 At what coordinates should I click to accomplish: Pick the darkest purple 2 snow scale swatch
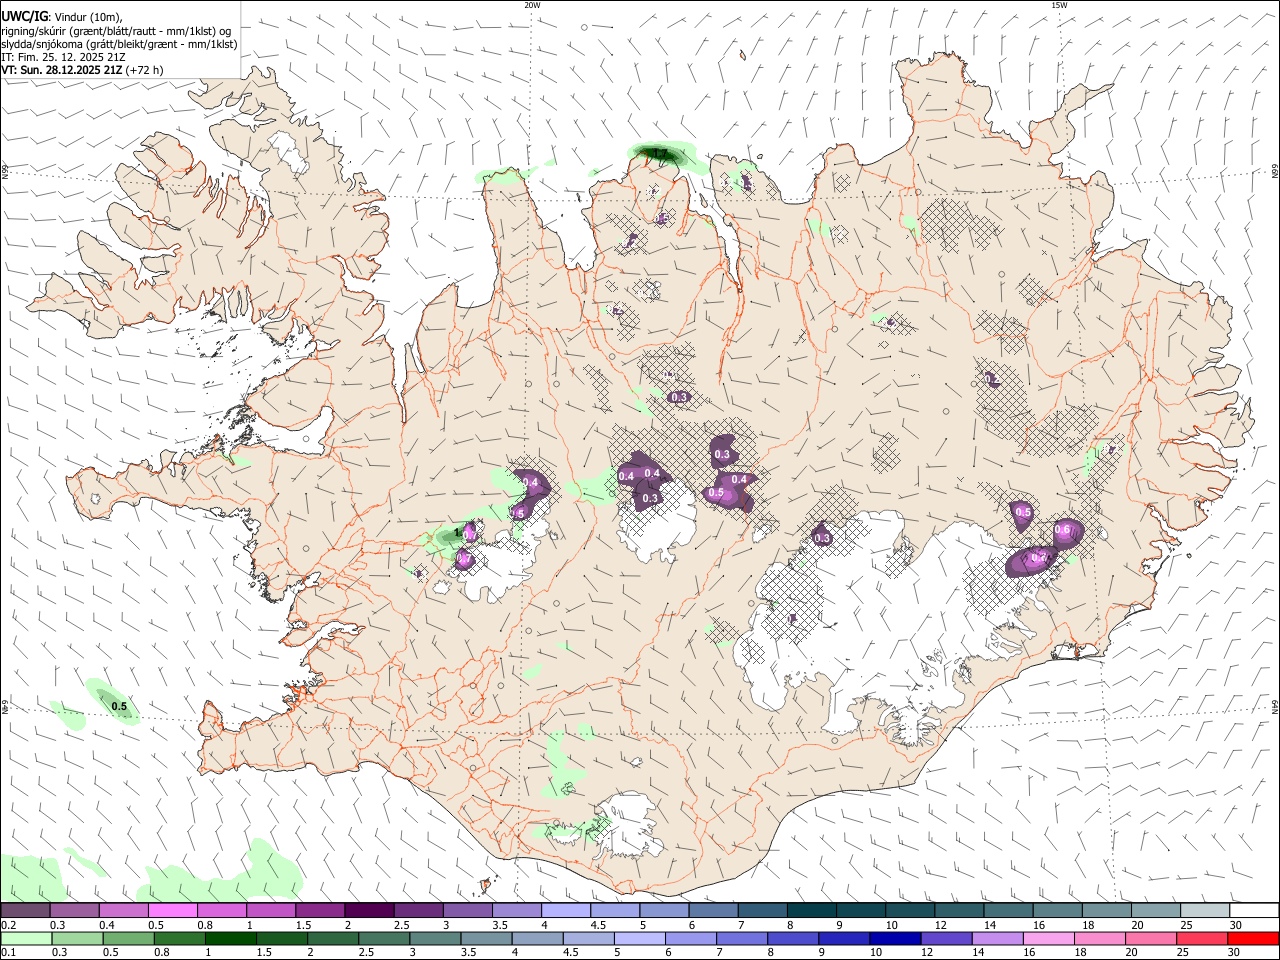(x=369, y=910)
